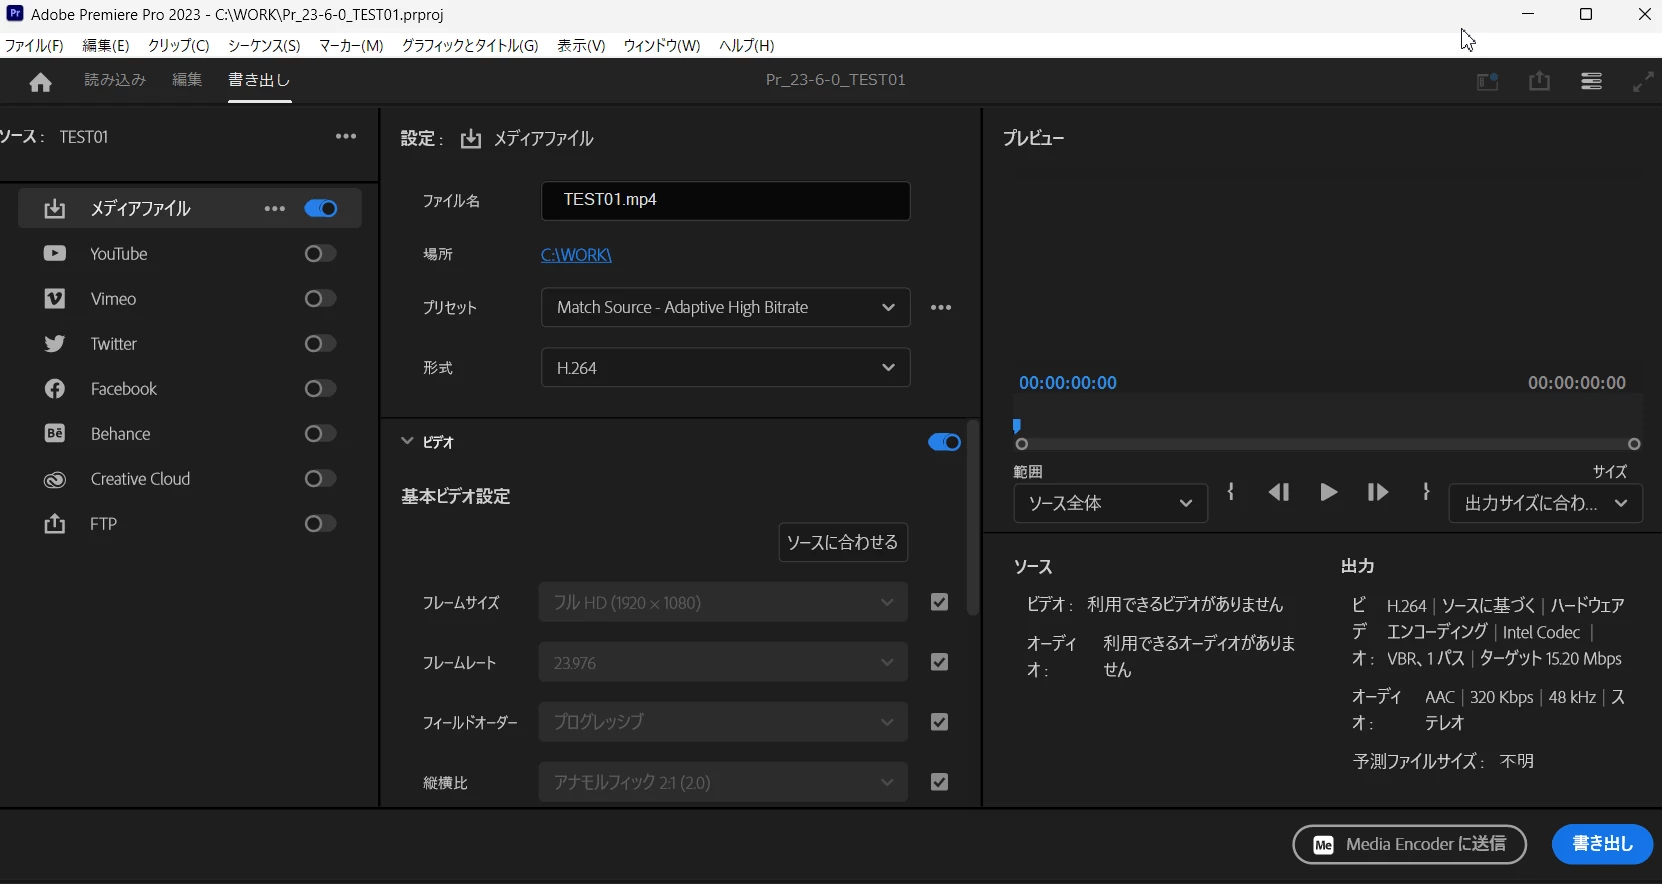Uncheck フィールドオーダー match source checkbox
The width and height of the screenshot is (1662, 884).
(939, 722)
